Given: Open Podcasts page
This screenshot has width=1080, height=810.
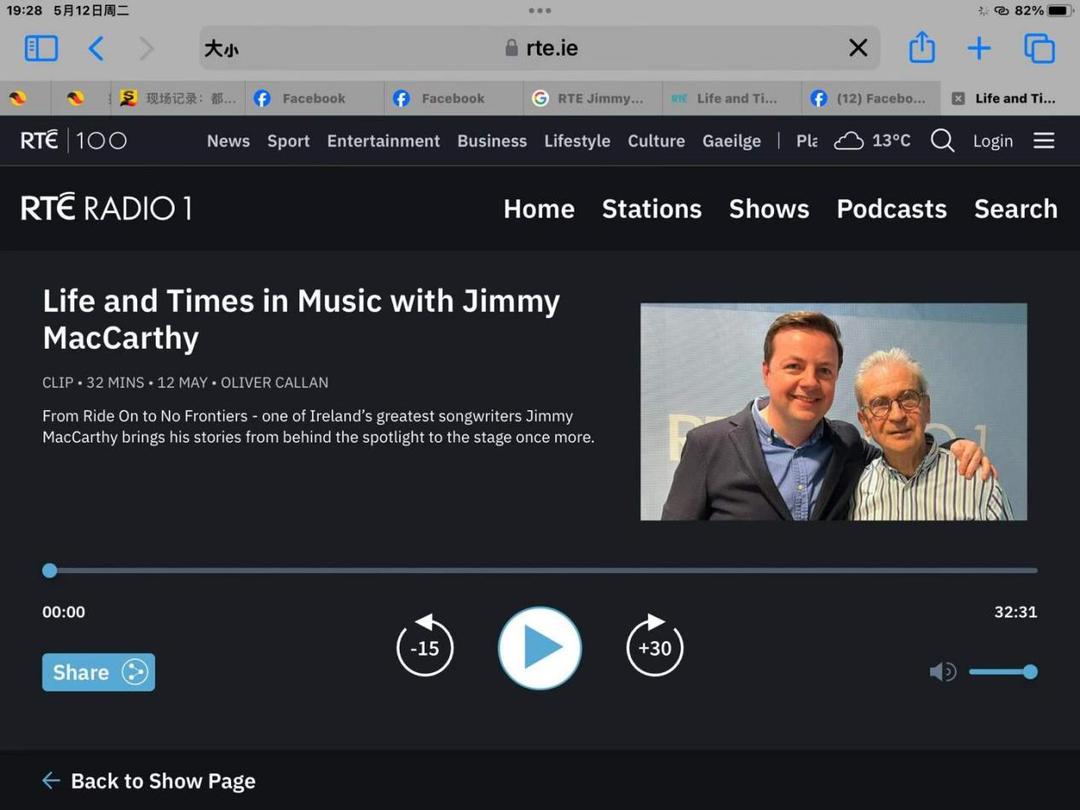Looking at the screenshot, I should (x=891, y=209).
